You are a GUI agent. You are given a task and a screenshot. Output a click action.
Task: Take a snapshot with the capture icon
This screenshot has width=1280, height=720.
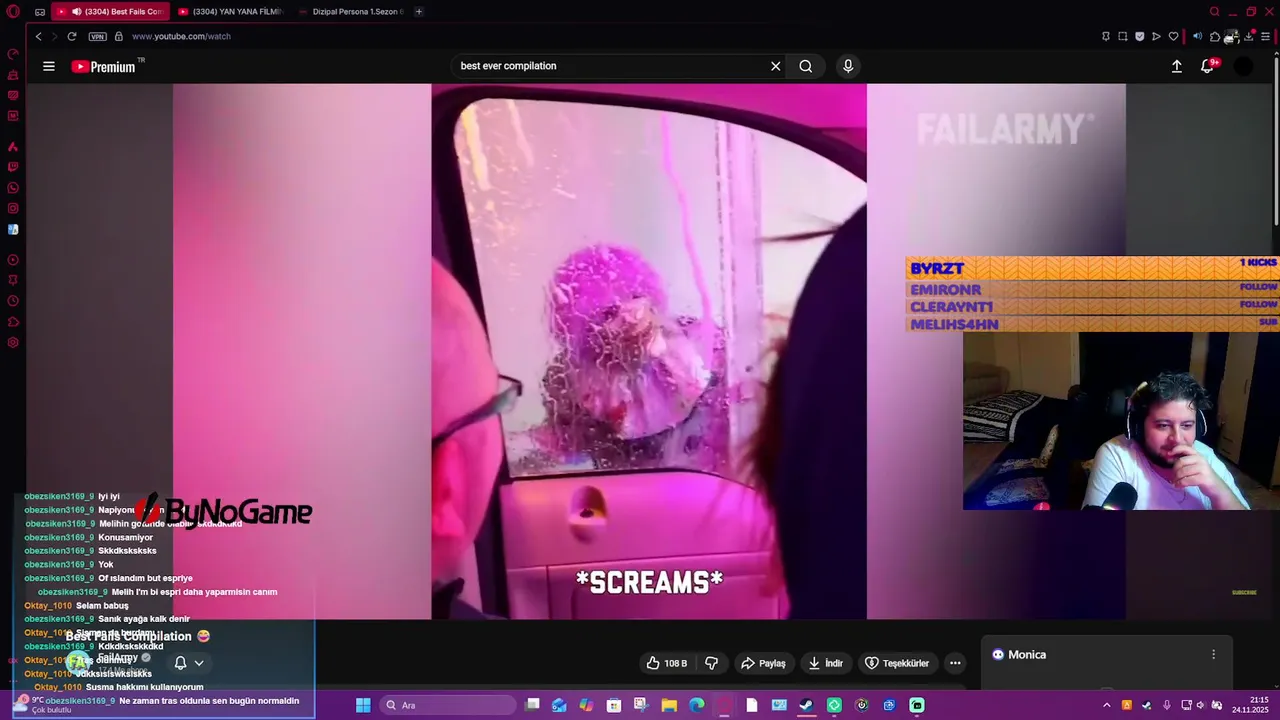coord(1122,36)
